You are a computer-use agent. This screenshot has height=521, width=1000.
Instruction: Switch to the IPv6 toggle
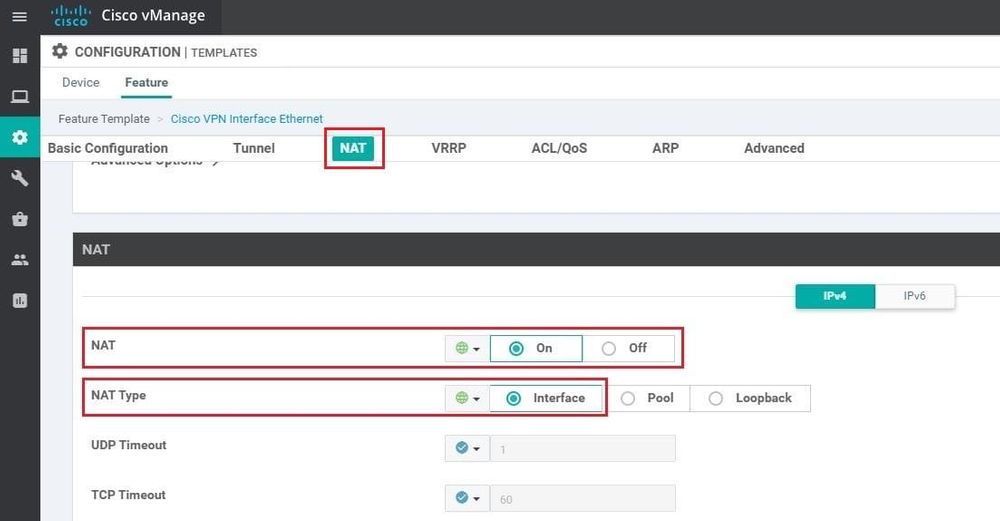pos(915,296)
